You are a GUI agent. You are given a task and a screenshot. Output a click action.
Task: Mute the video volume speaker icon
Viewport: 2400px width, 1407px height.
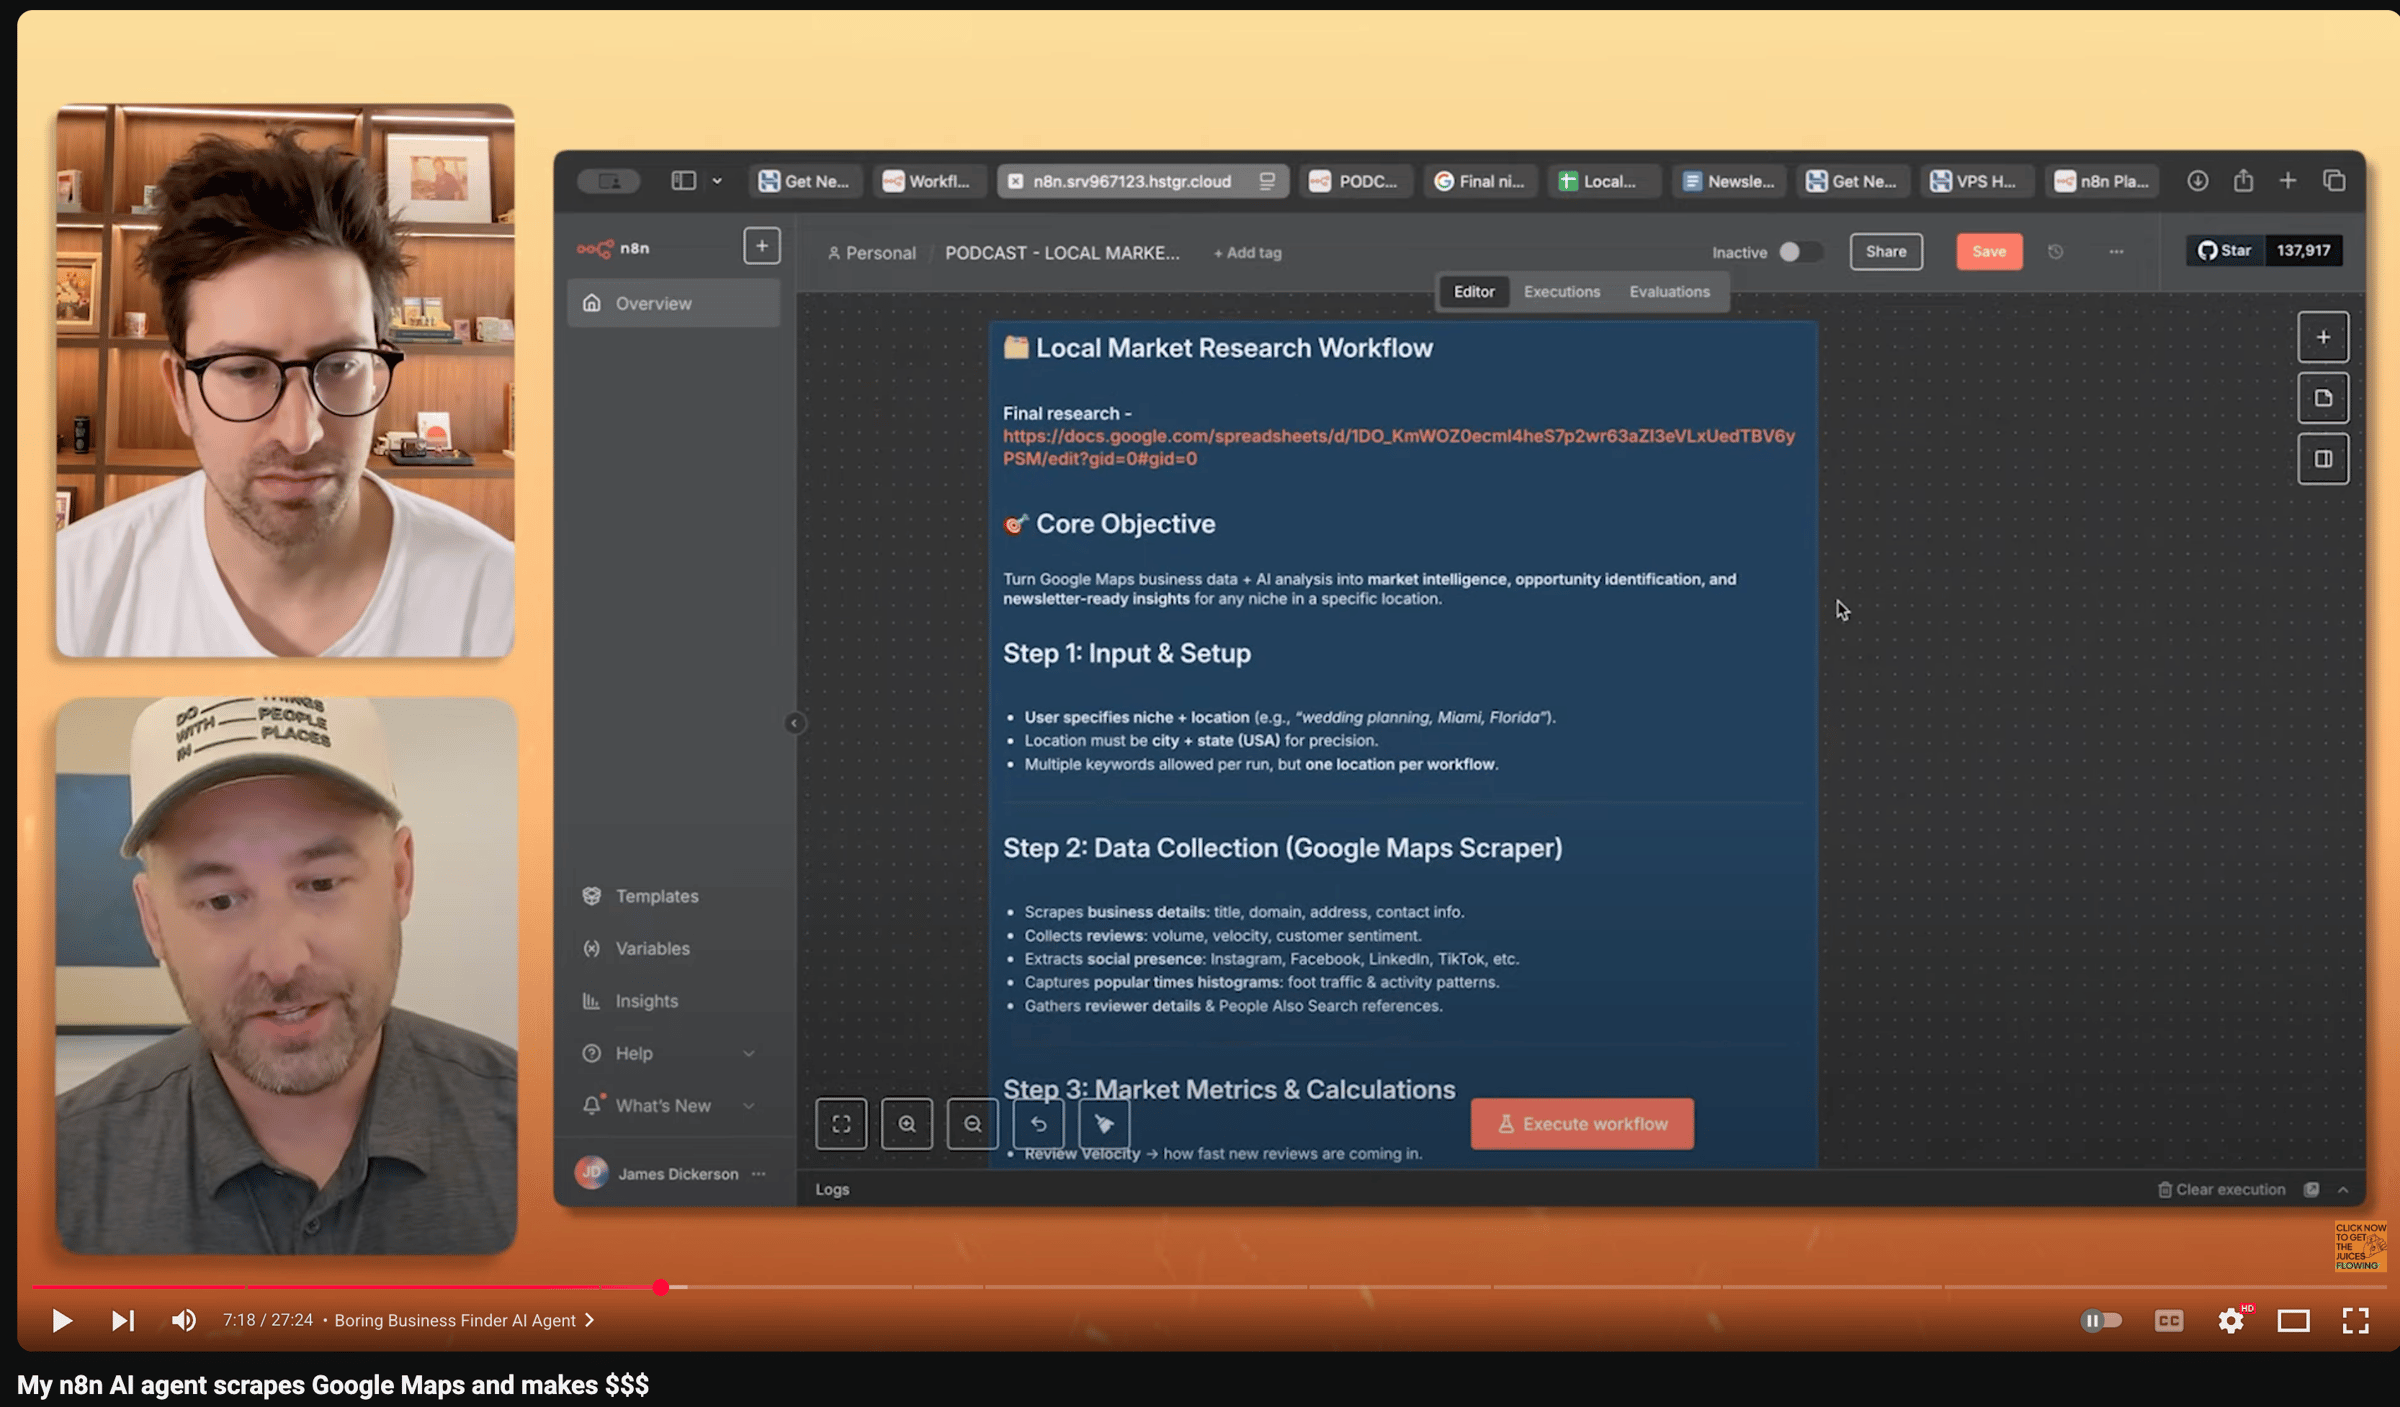coord(183,1320)
